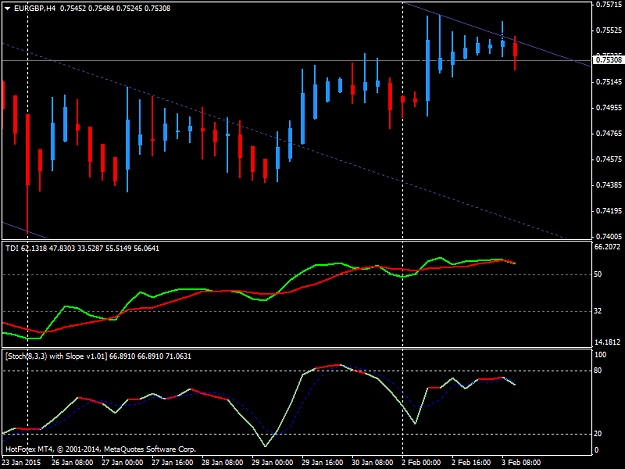Screen dimensions: 625x469
Task: Click the 27 Jan 16:00 time label
Action: tap(172, 462)
